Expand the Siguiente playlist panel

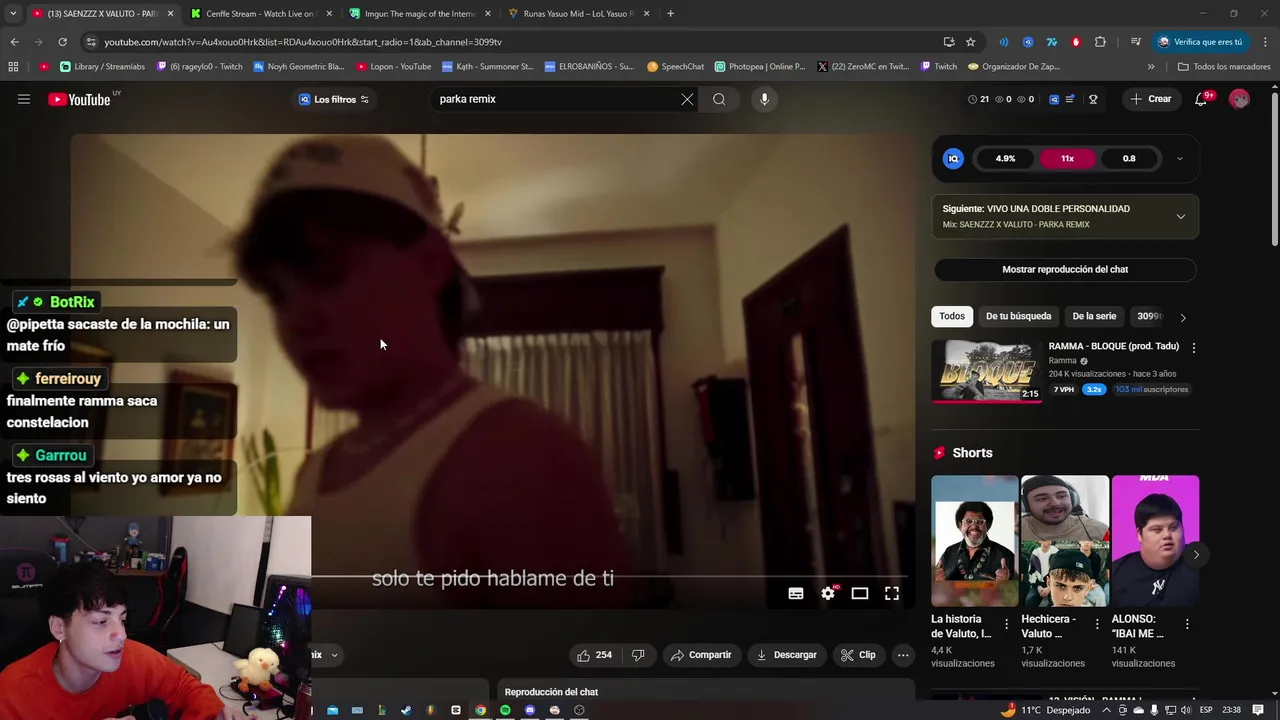pos(1181,216)
